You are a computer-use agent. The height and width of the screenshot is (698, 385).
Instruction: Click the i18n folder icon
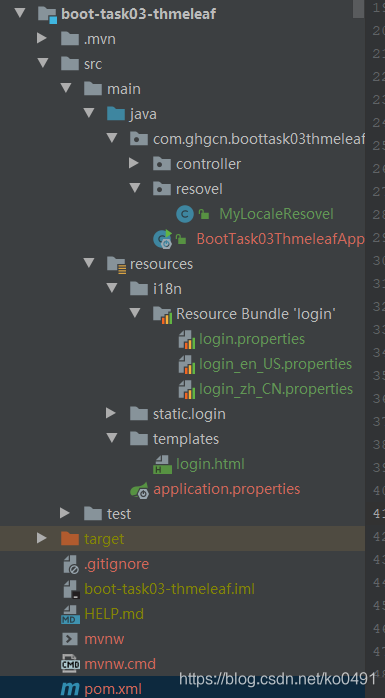(139, 289)
